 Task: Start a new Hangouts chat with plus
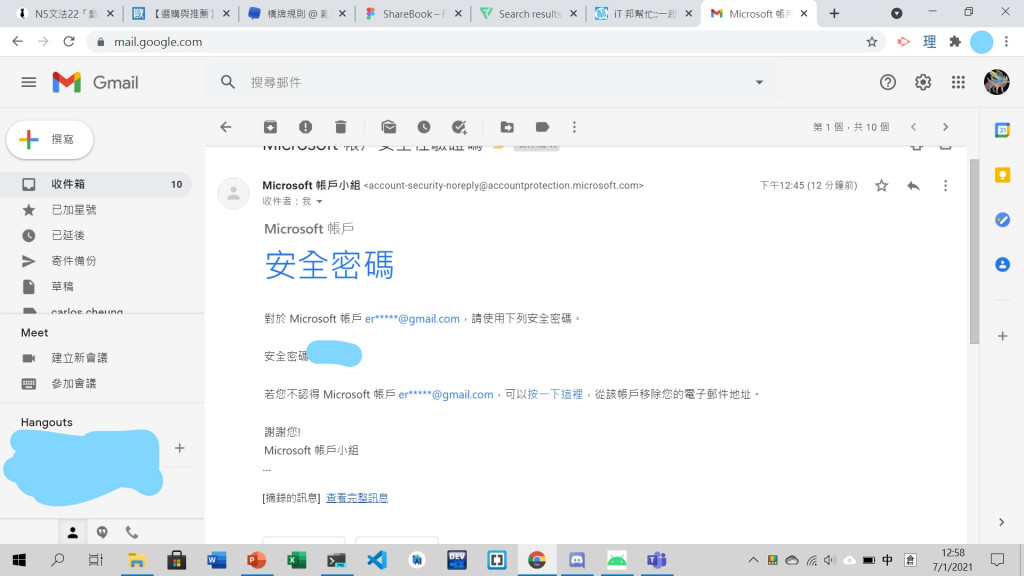click(180, 448)
